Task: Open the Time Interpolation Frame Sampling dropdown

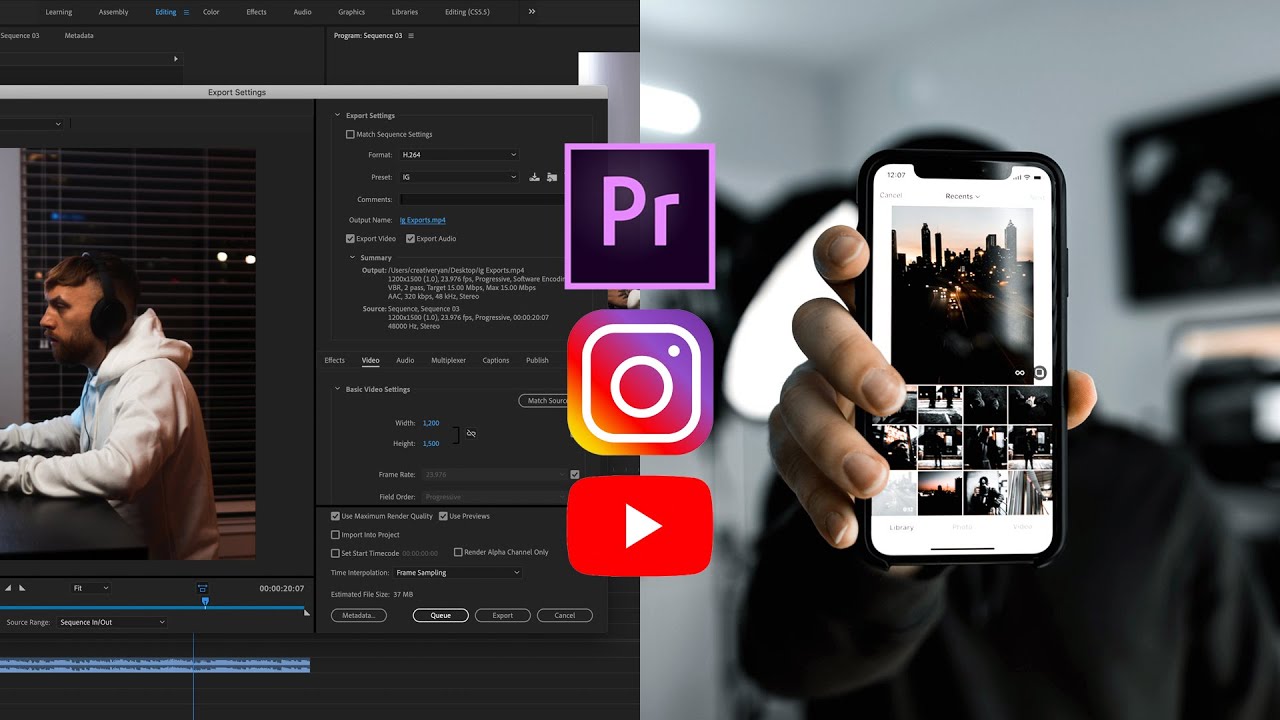Action: click(458, 573)
